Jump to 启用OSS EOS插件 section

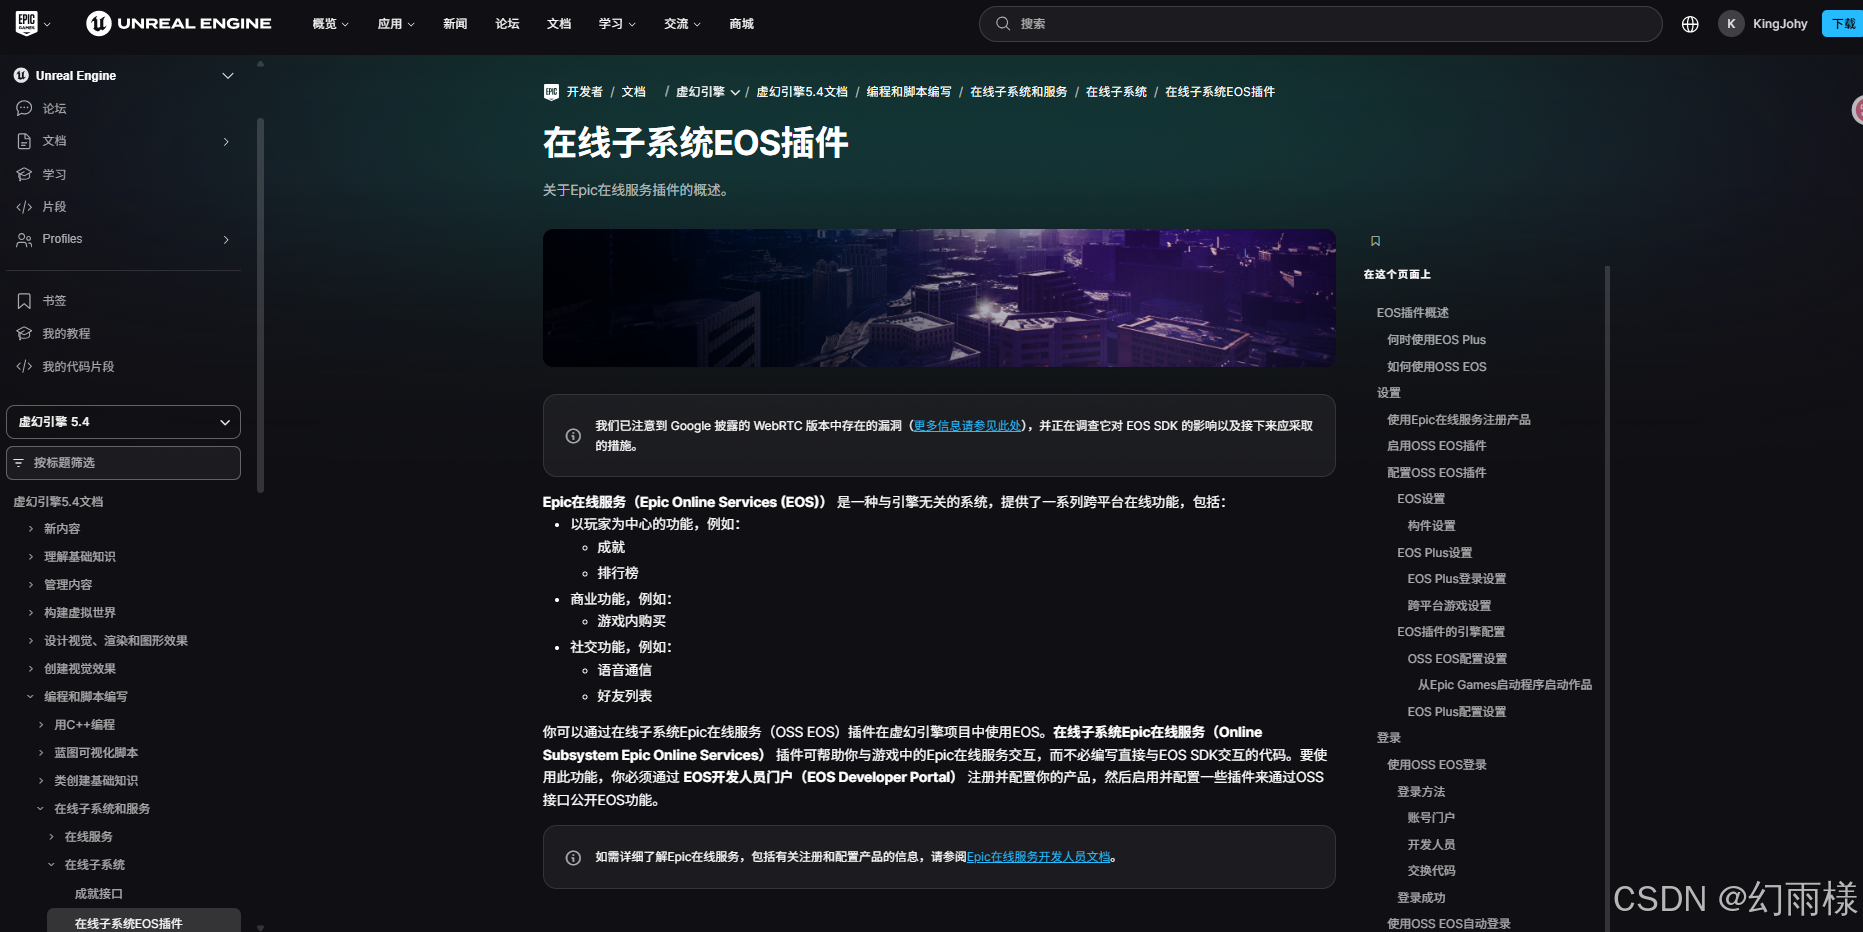1436,446
